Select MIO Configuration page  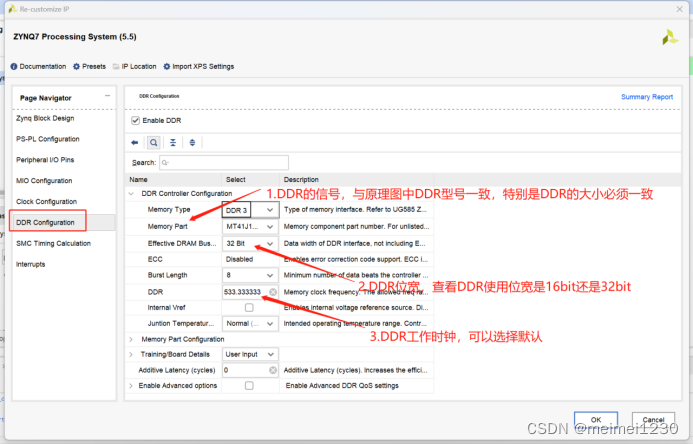(x=44, y=181)
